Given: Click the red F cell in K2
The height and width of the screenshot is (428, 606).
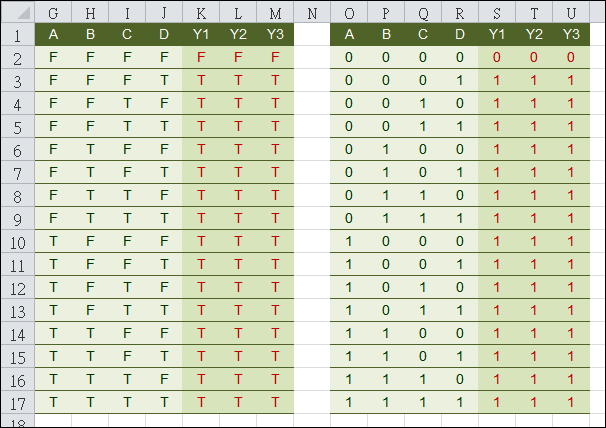Looking at the screenshot, I should [x=201, y=58].
